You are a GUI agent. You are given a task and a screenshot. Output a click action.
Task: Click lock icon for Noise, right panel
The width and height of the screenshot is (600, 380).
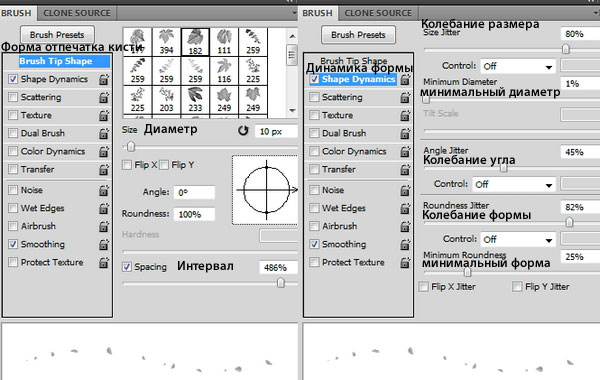[405, 190]
